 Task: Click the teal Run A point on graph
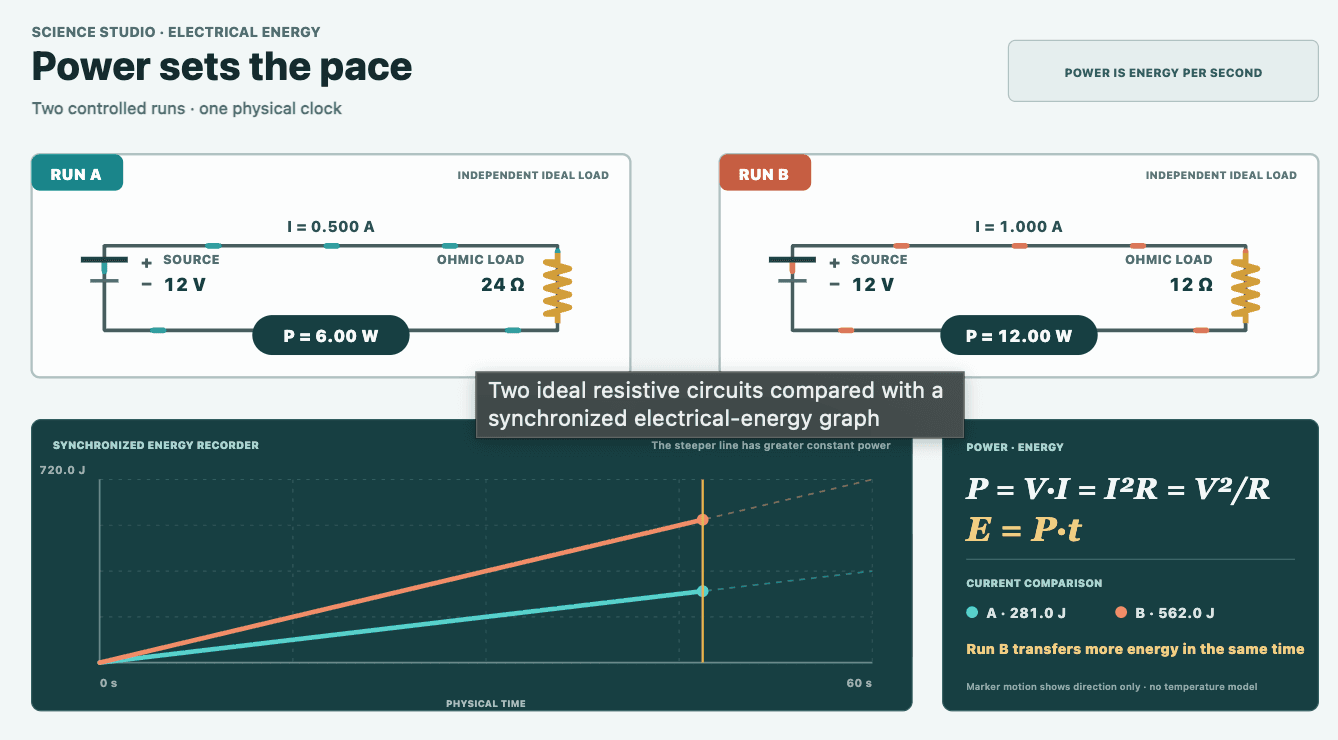pyautogui.click(x=703, y=591)
